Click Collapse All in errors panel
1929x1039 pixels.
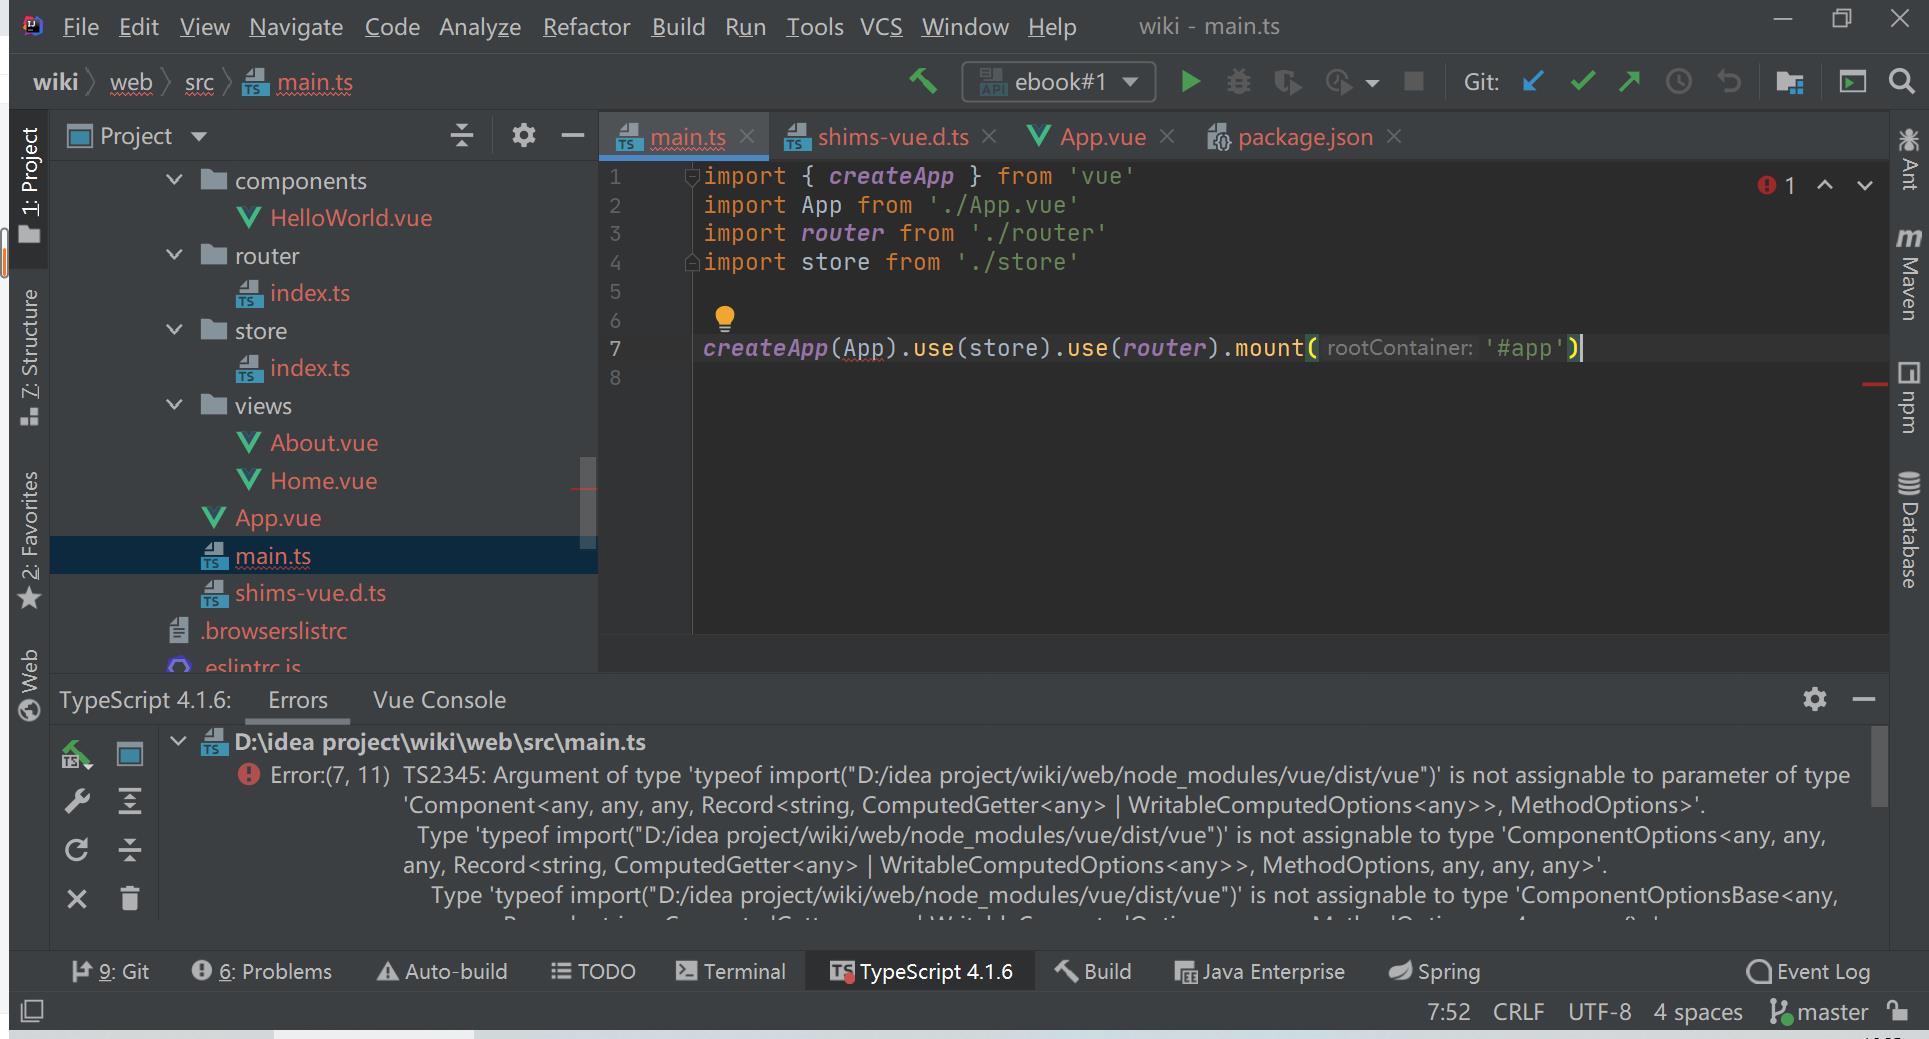coord(129,849)
